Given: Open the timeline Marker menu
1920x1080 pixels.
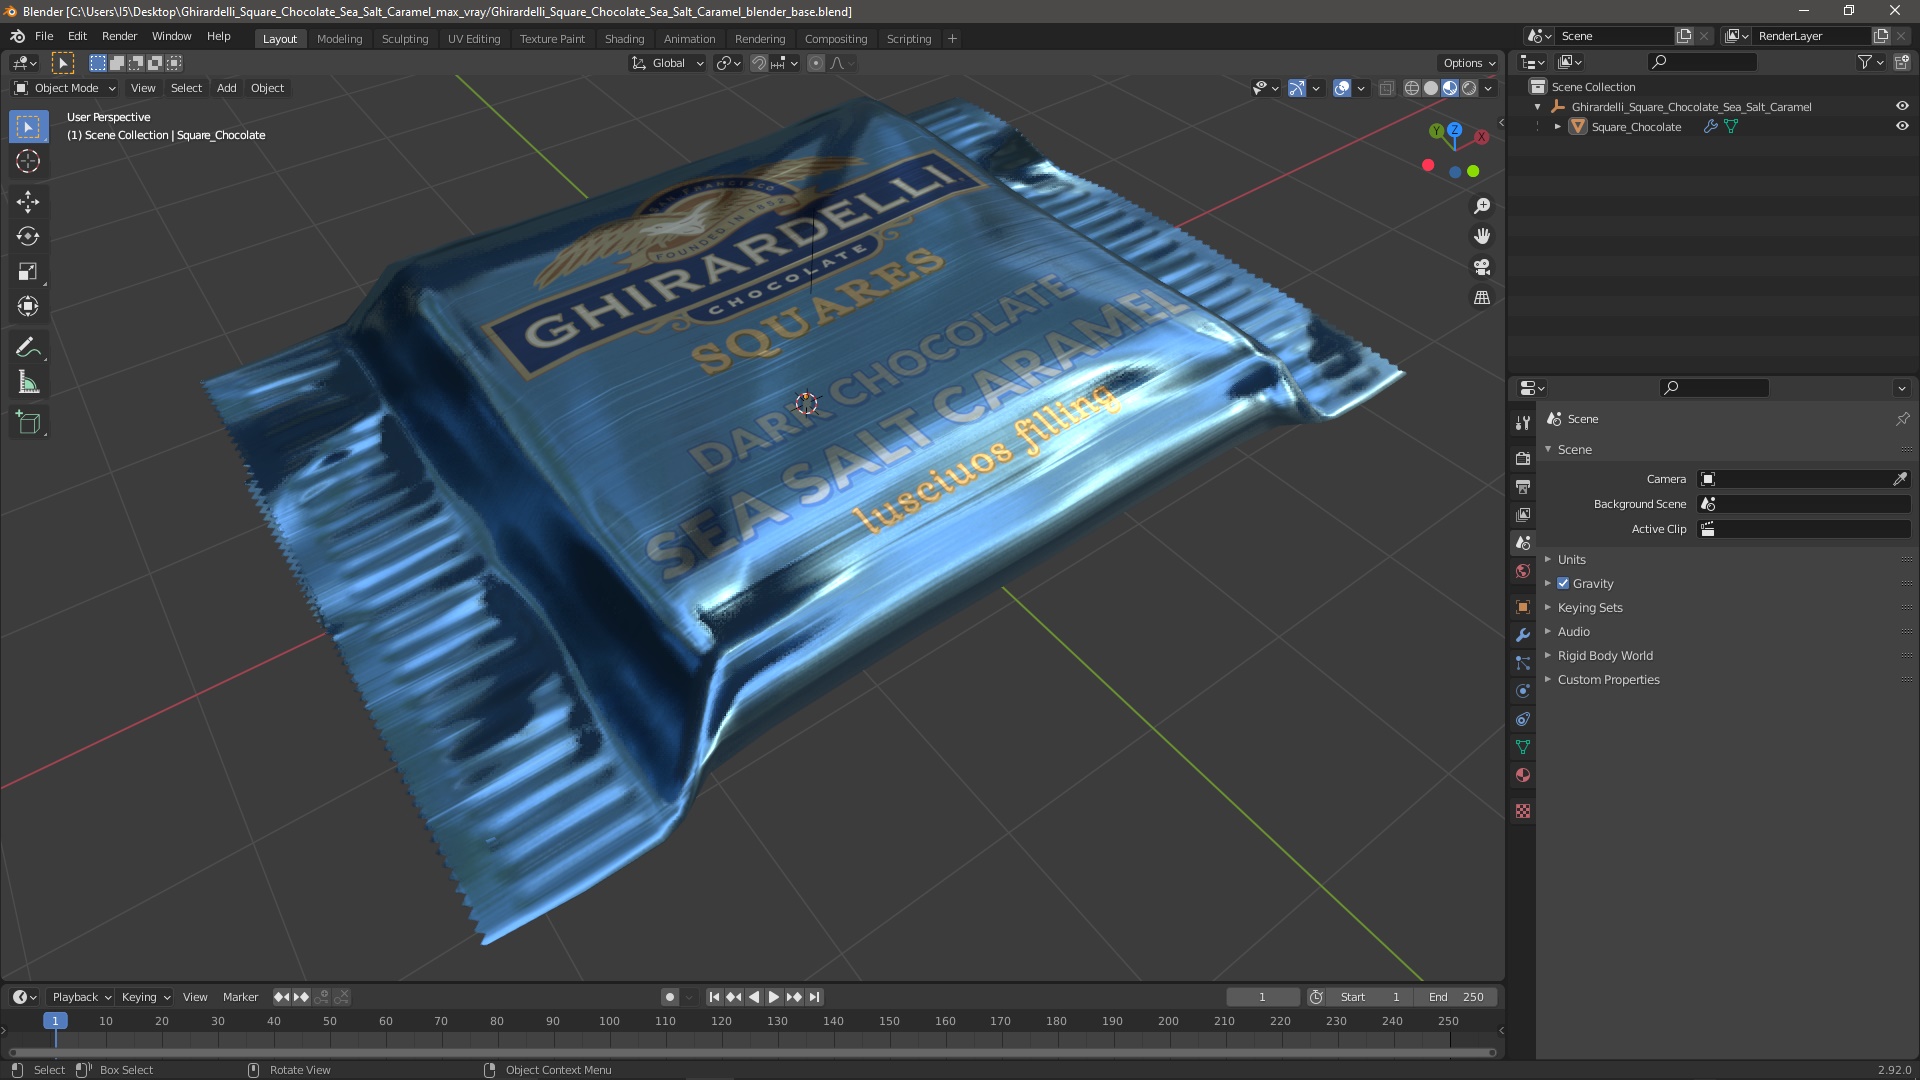Looking at the screenshot, I should point(240,997).
